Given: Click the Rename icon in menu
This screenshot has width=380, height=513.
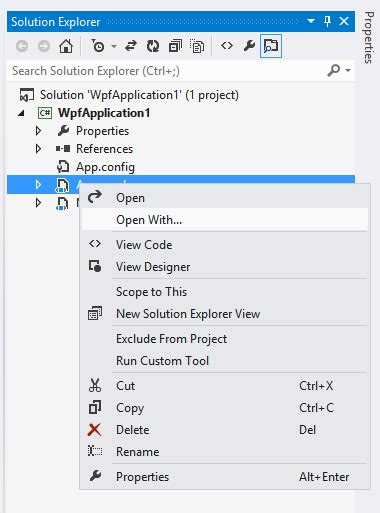Looking at the screenshot, I should [x=95, y=451].
